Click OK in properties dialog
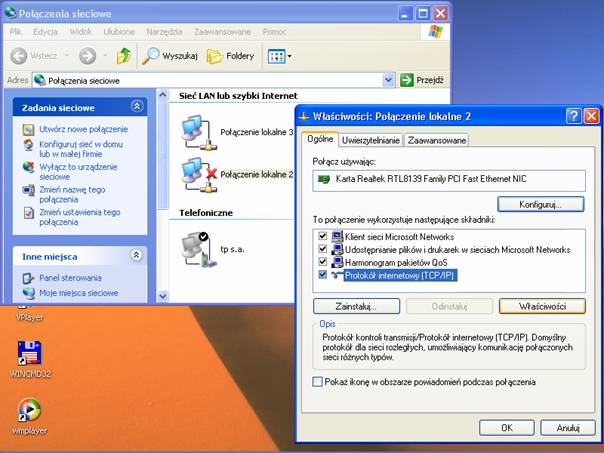The width and height of the screenshot is (604, 453). (x=507, y=428)
